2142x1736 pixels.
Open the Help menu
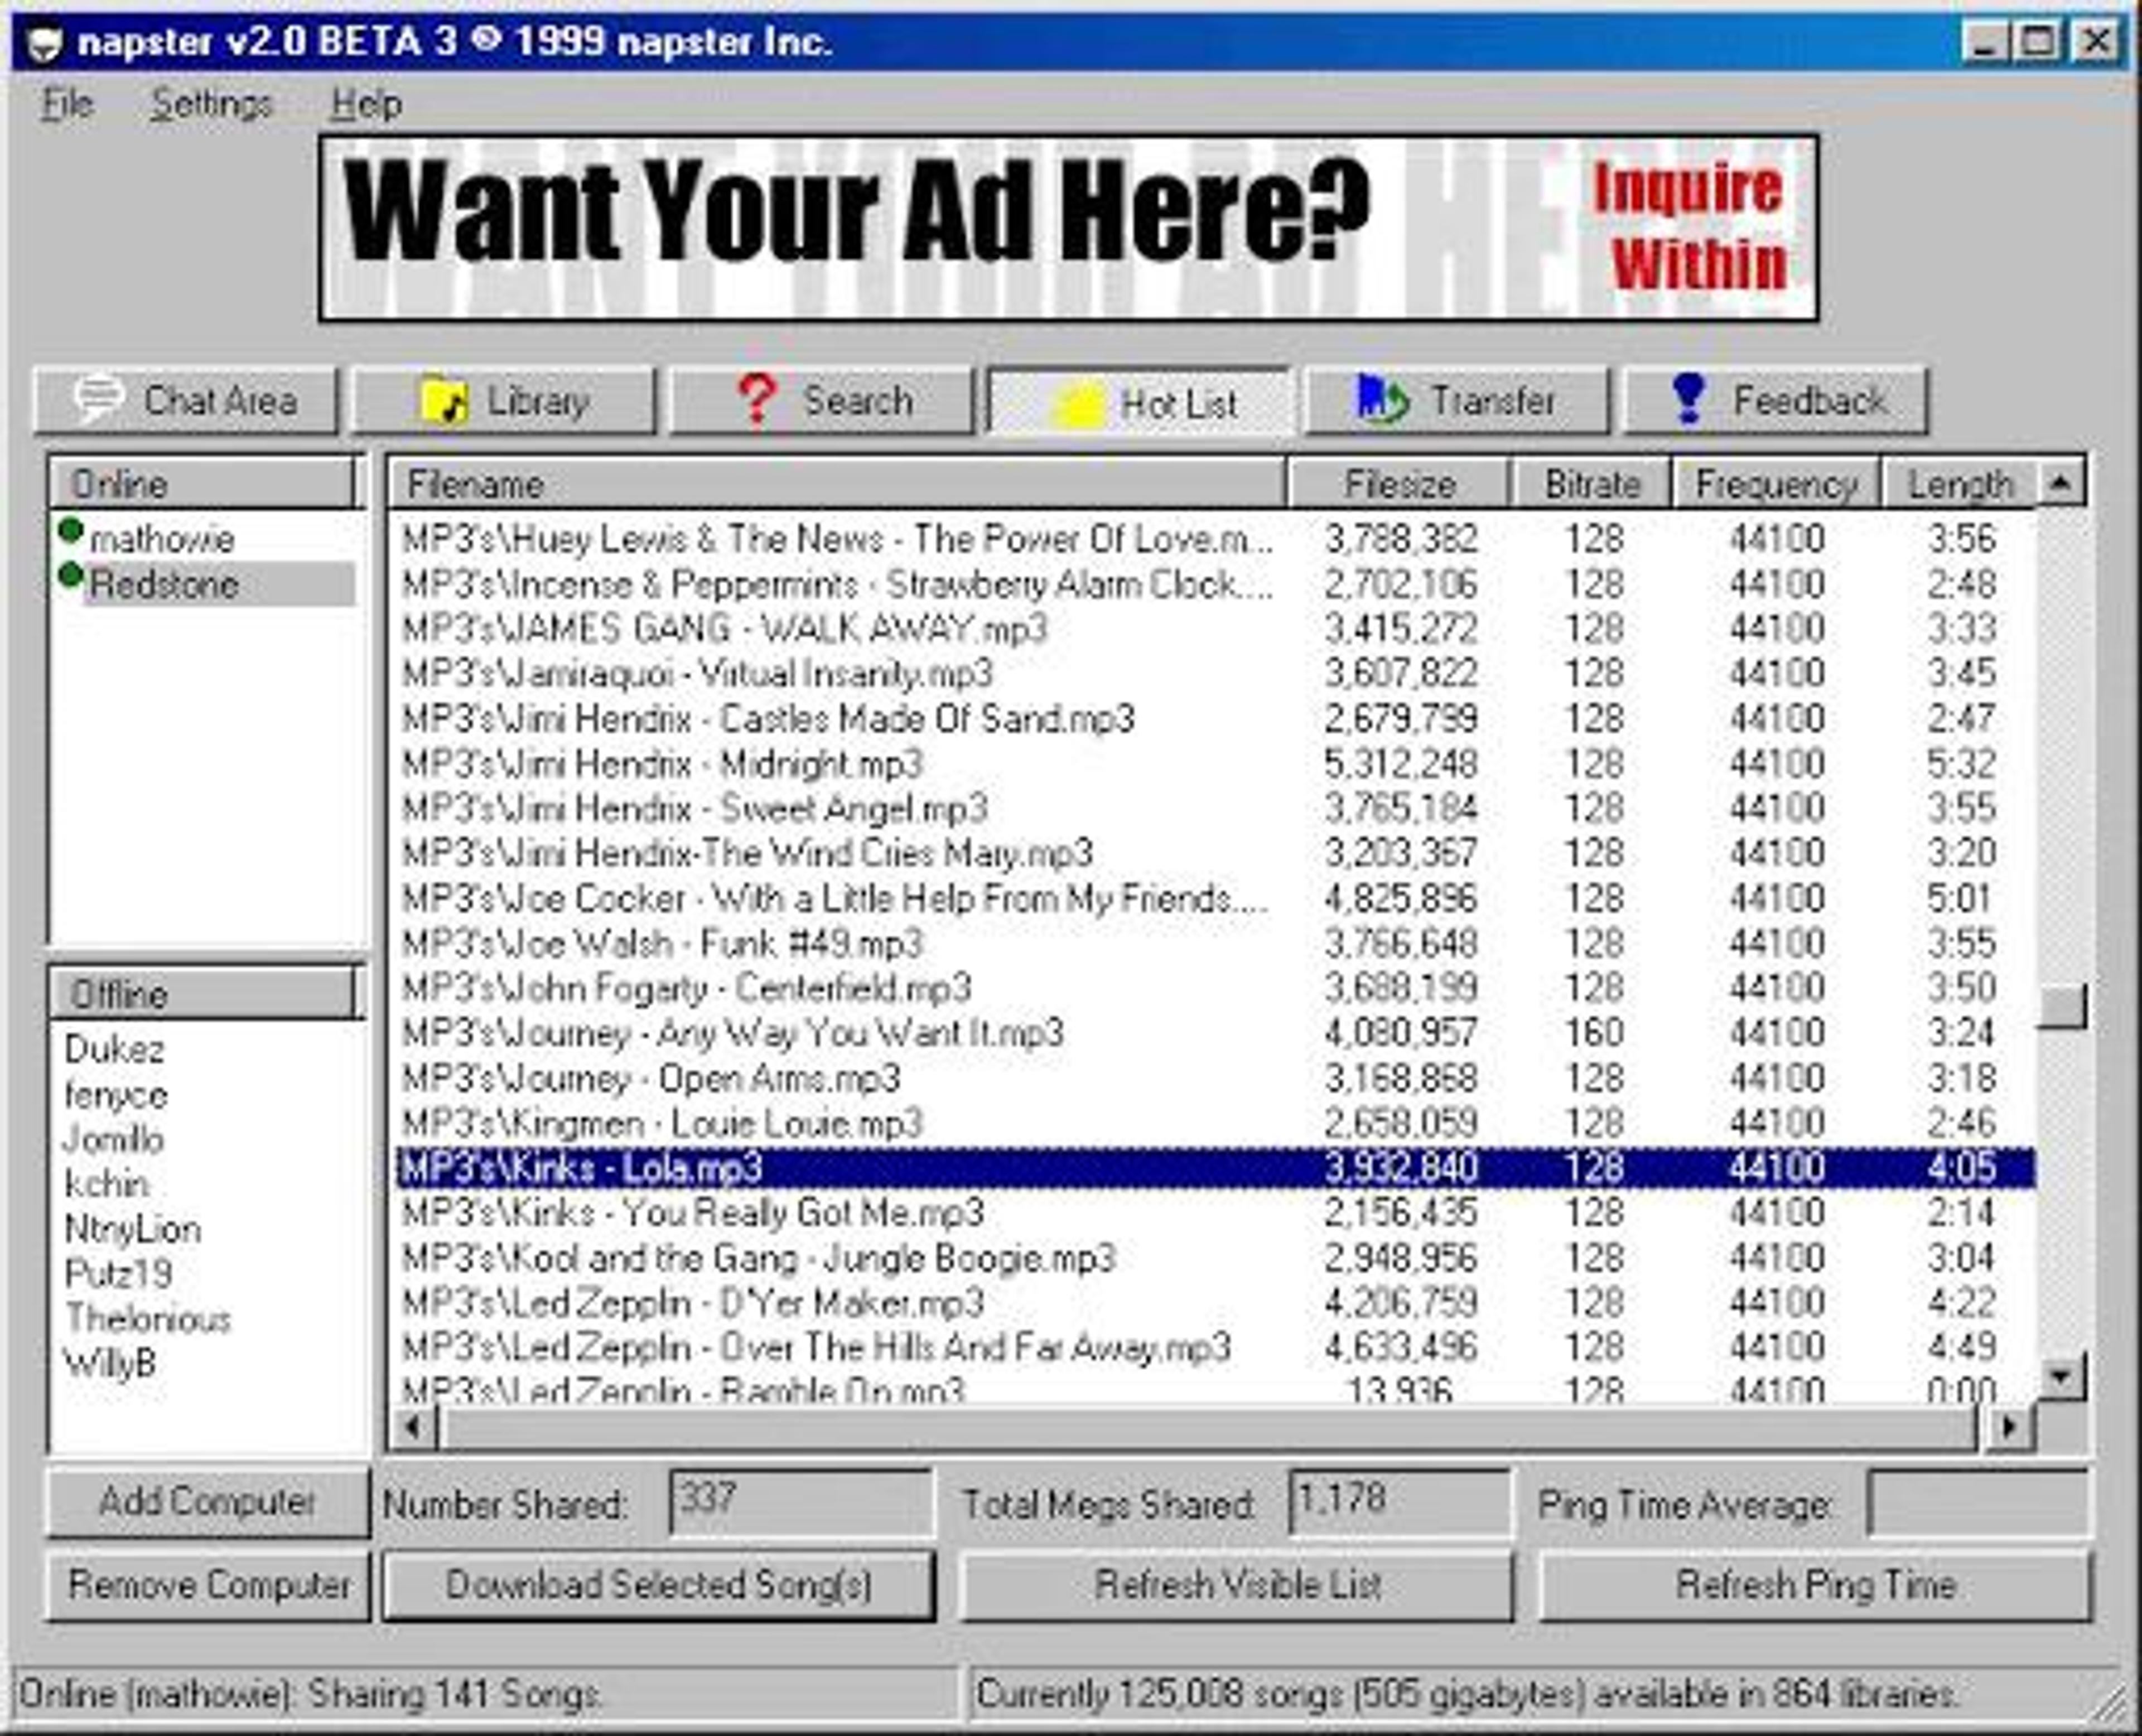366,104
